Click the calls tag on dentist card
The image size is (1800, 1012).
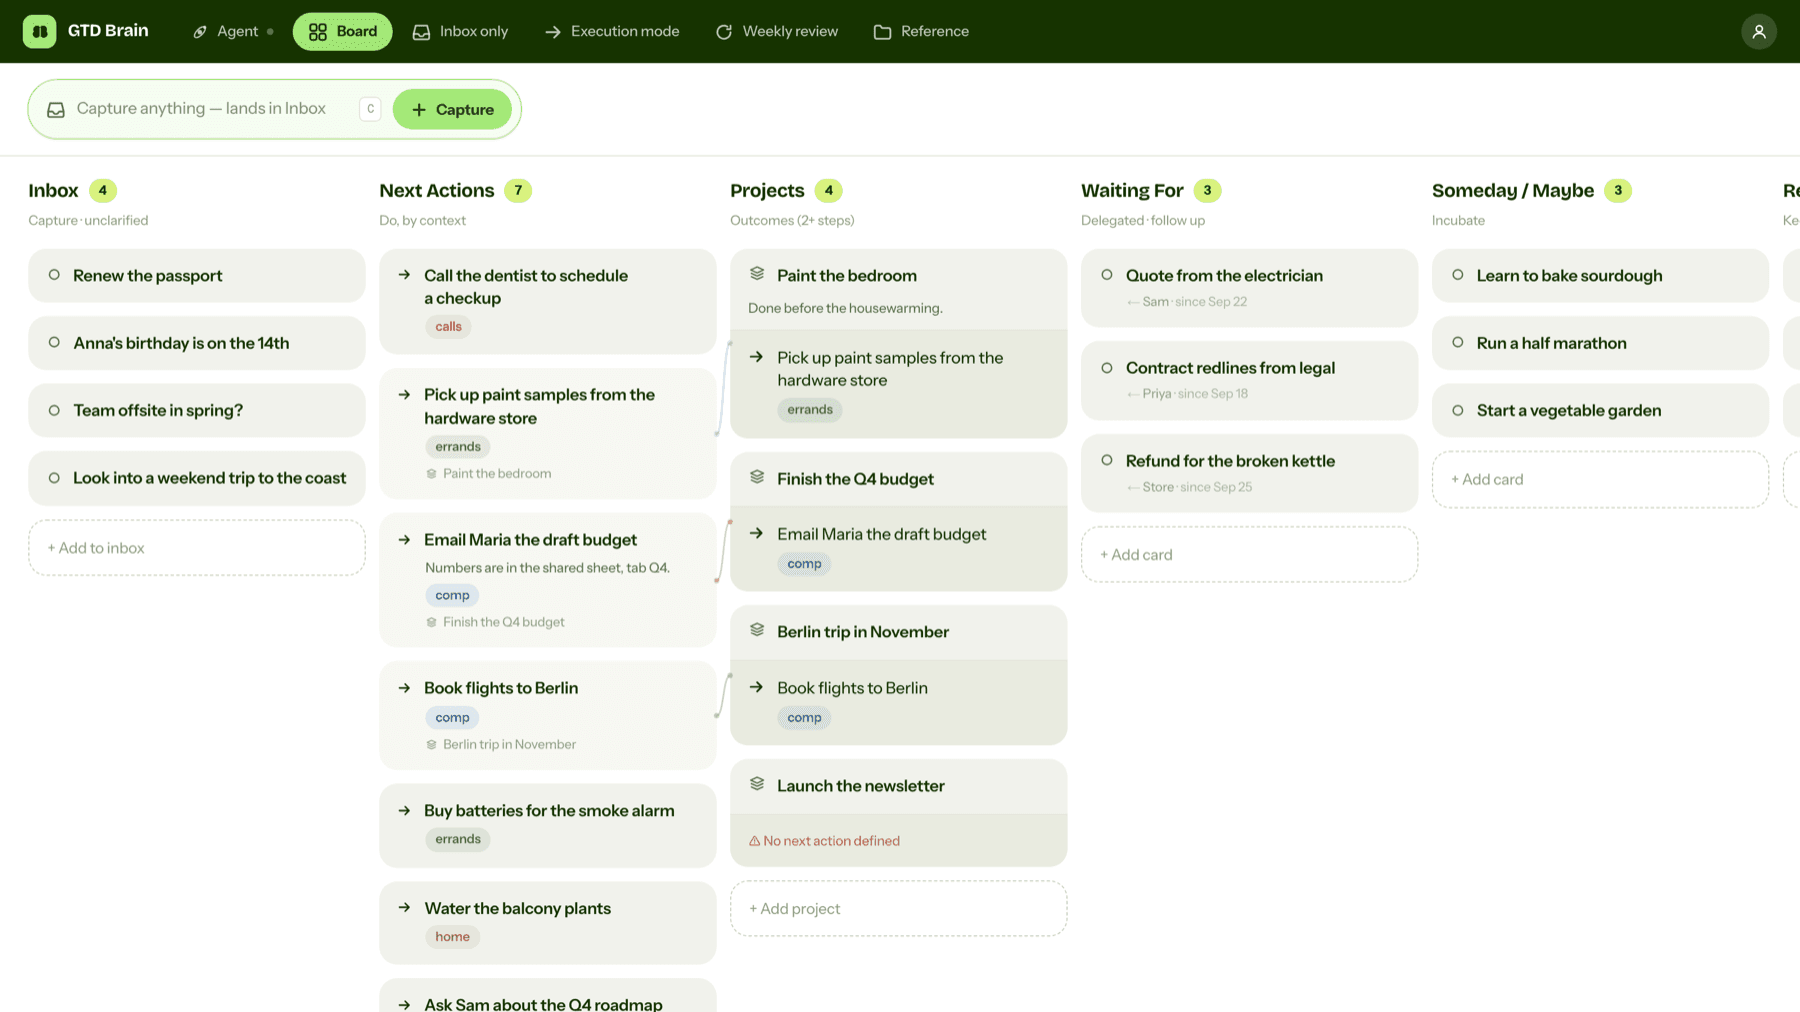(448, 326)
